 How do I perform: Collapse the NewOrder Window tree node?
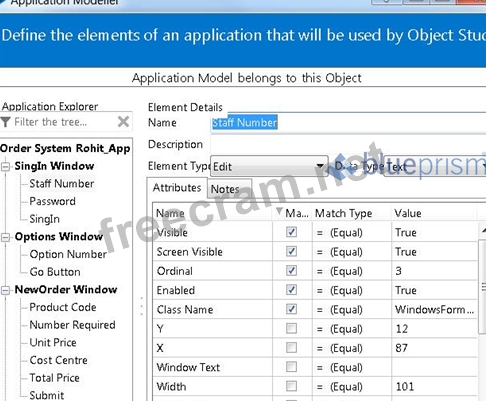pos(5,290)
